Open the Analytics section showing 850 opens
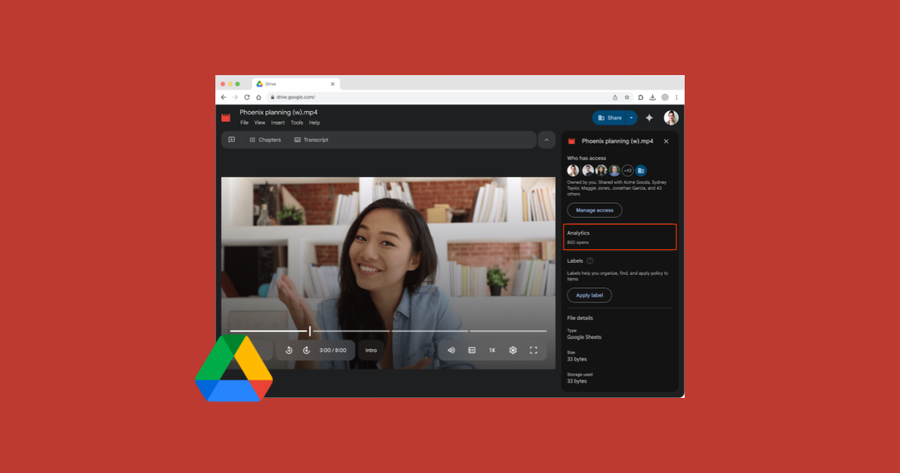Viewport: 900px width, 473px height. [x=620, y=237]
